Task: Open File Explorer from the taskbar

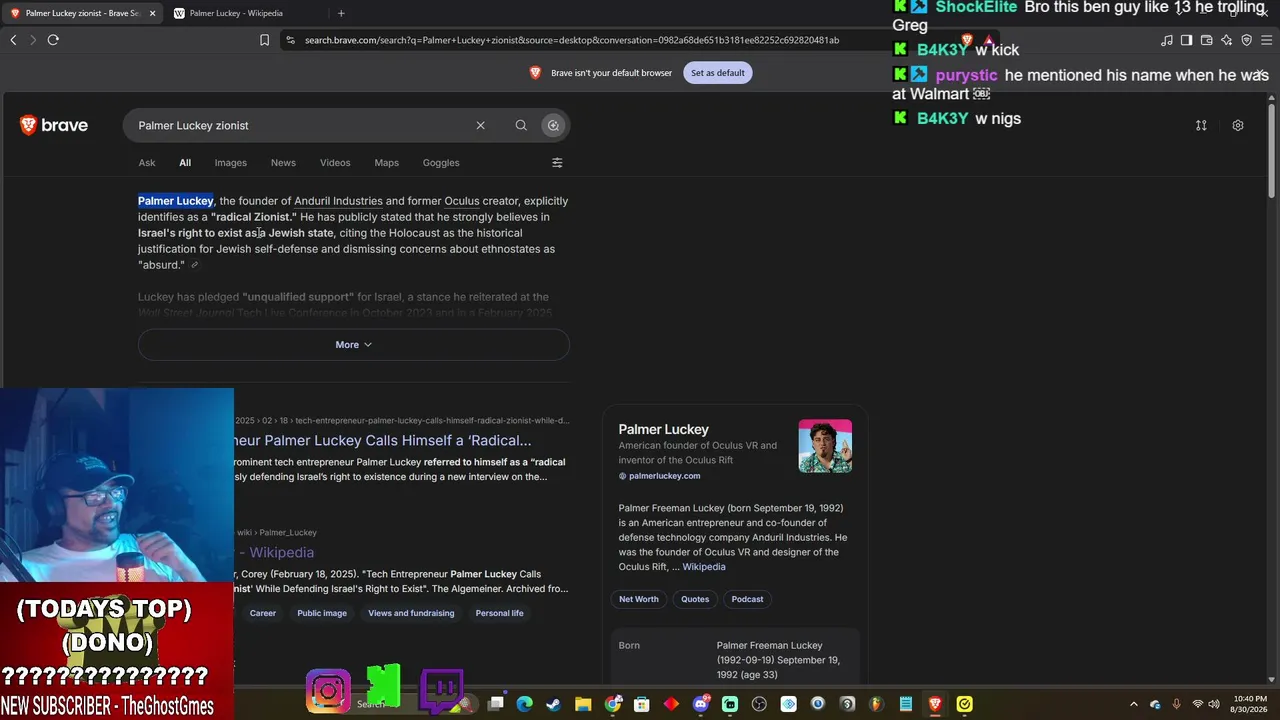Action: tap(583, 704)
